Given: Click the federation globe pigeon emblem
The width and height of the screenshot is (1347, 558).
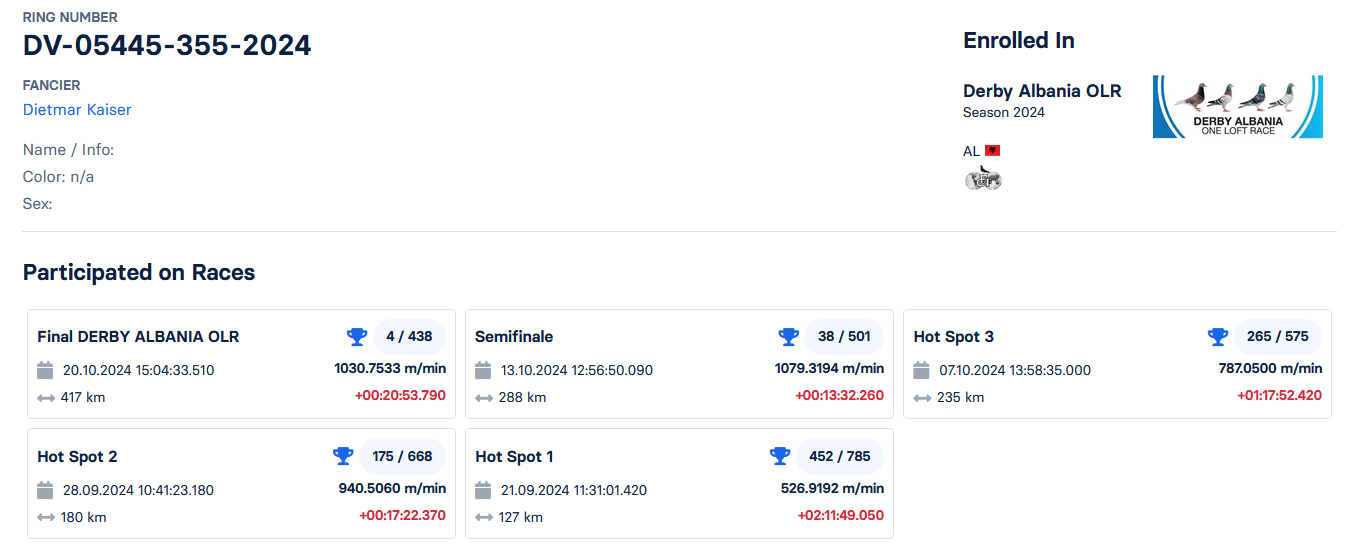Looking at the screenshot, I should (x=982, y=178).
